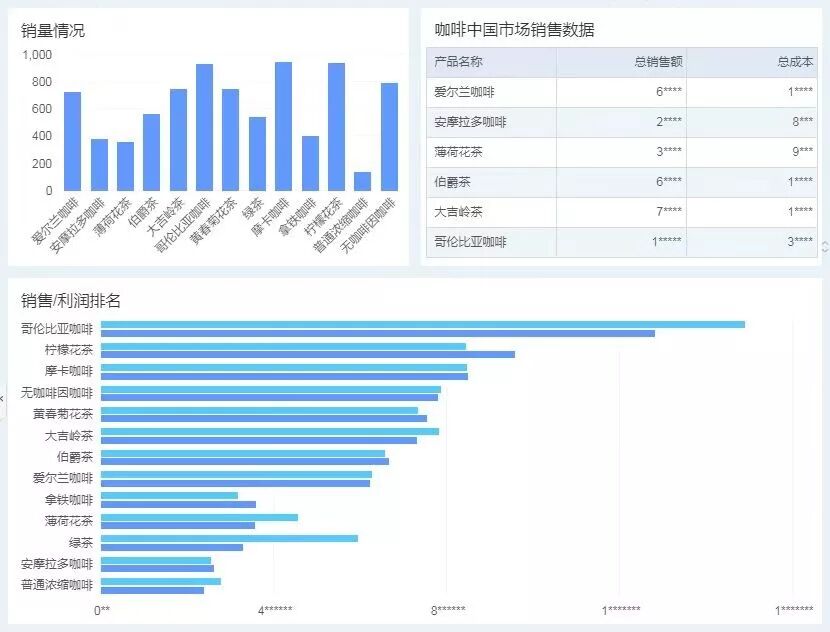The image size is (830, 632).
Task: Click the 总成本 cell for 薄荷花茶
Action: tap(752, 152)
